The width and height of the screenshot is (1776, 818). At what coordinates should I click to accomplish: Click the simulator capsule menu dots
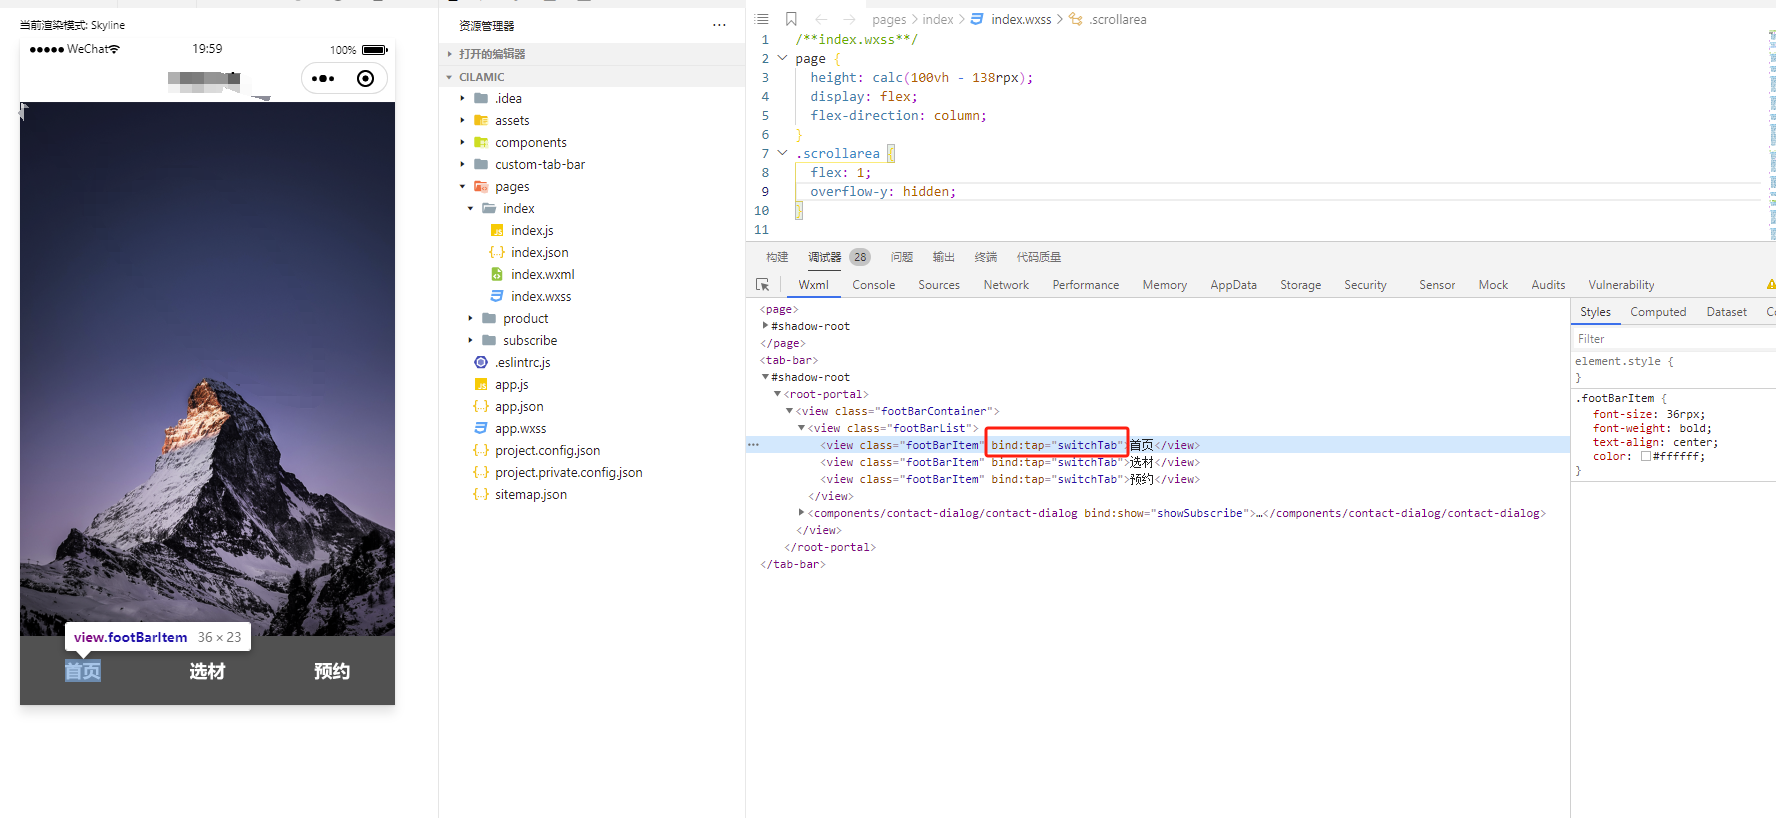(323, 78)
